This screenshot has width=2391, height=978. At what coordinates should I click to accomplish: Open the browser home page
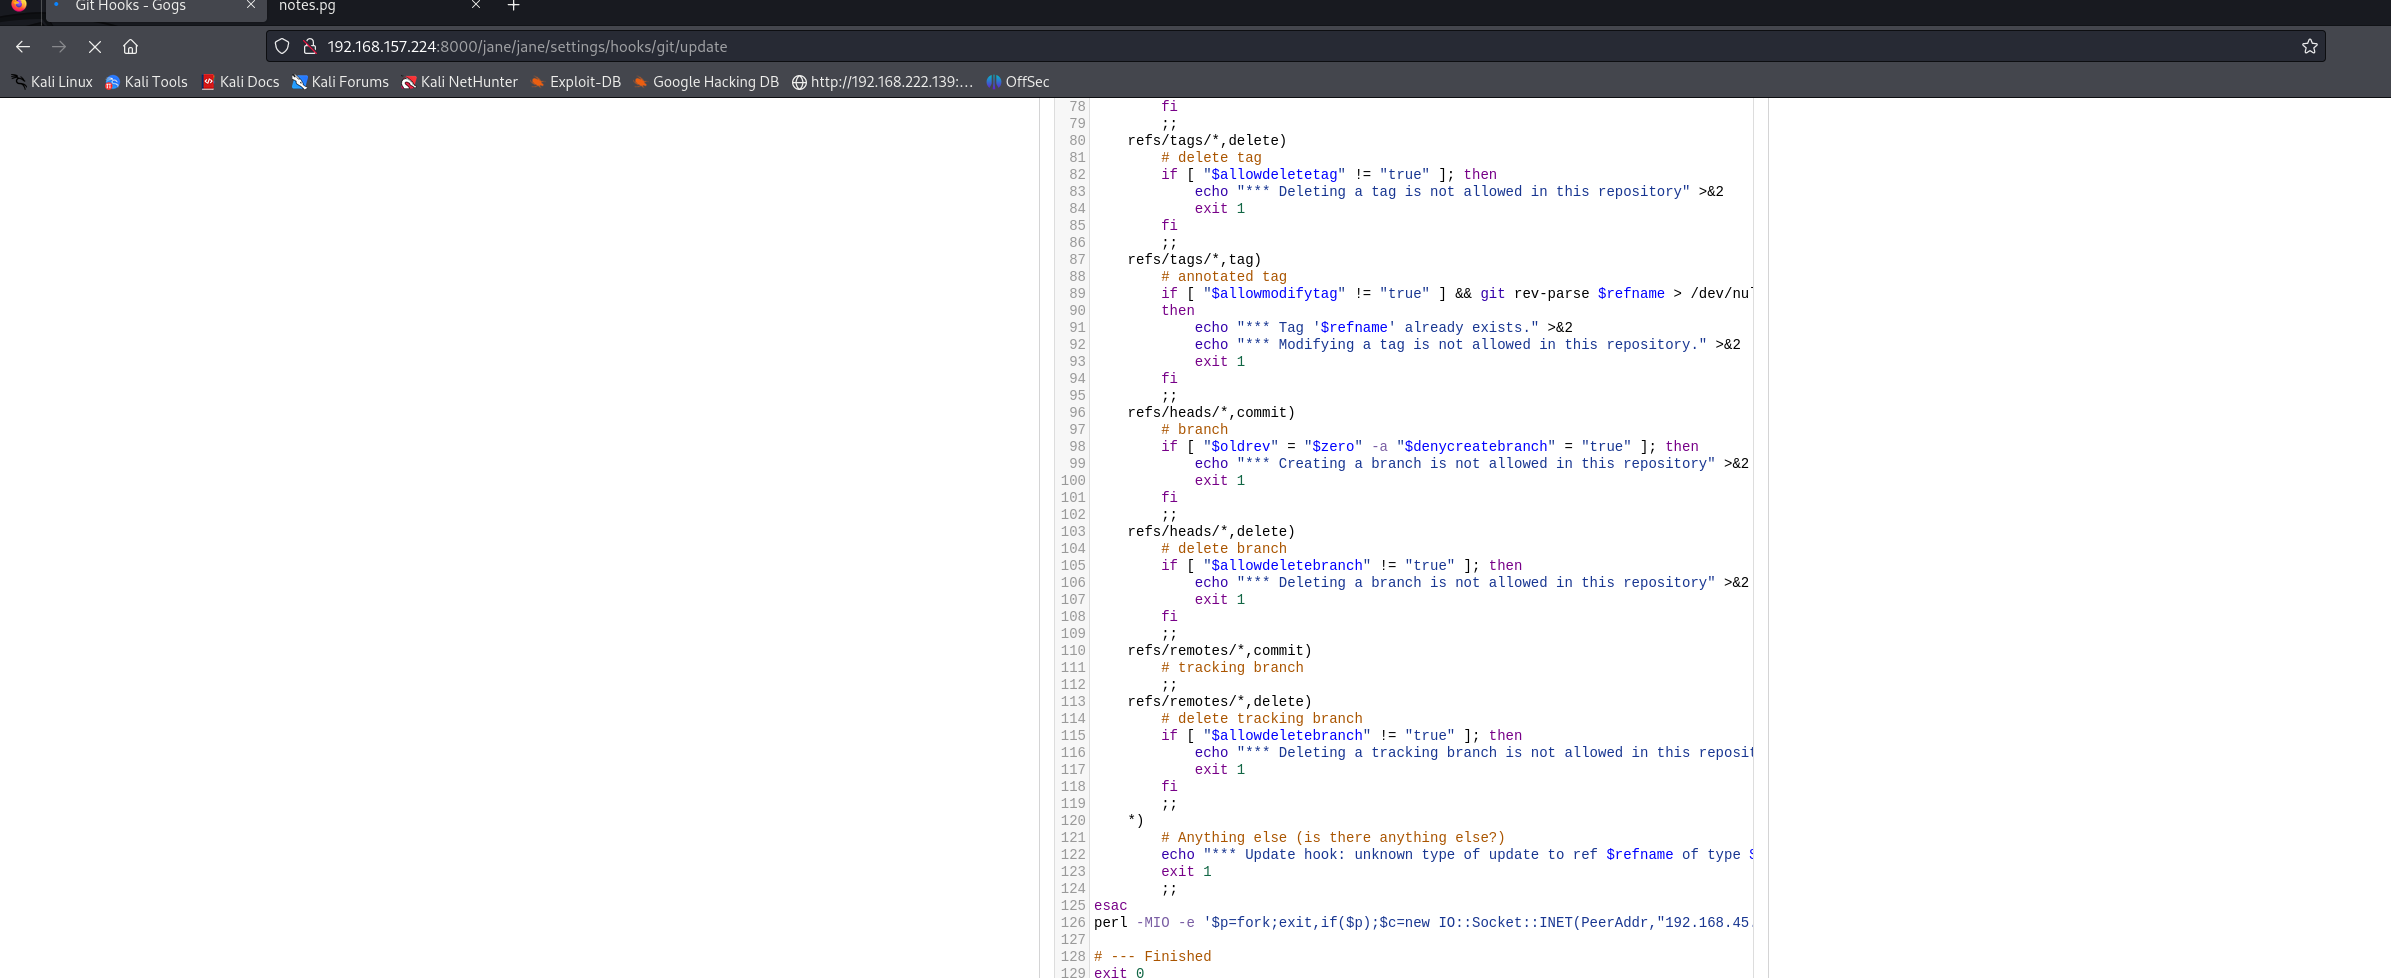(130, 47)
